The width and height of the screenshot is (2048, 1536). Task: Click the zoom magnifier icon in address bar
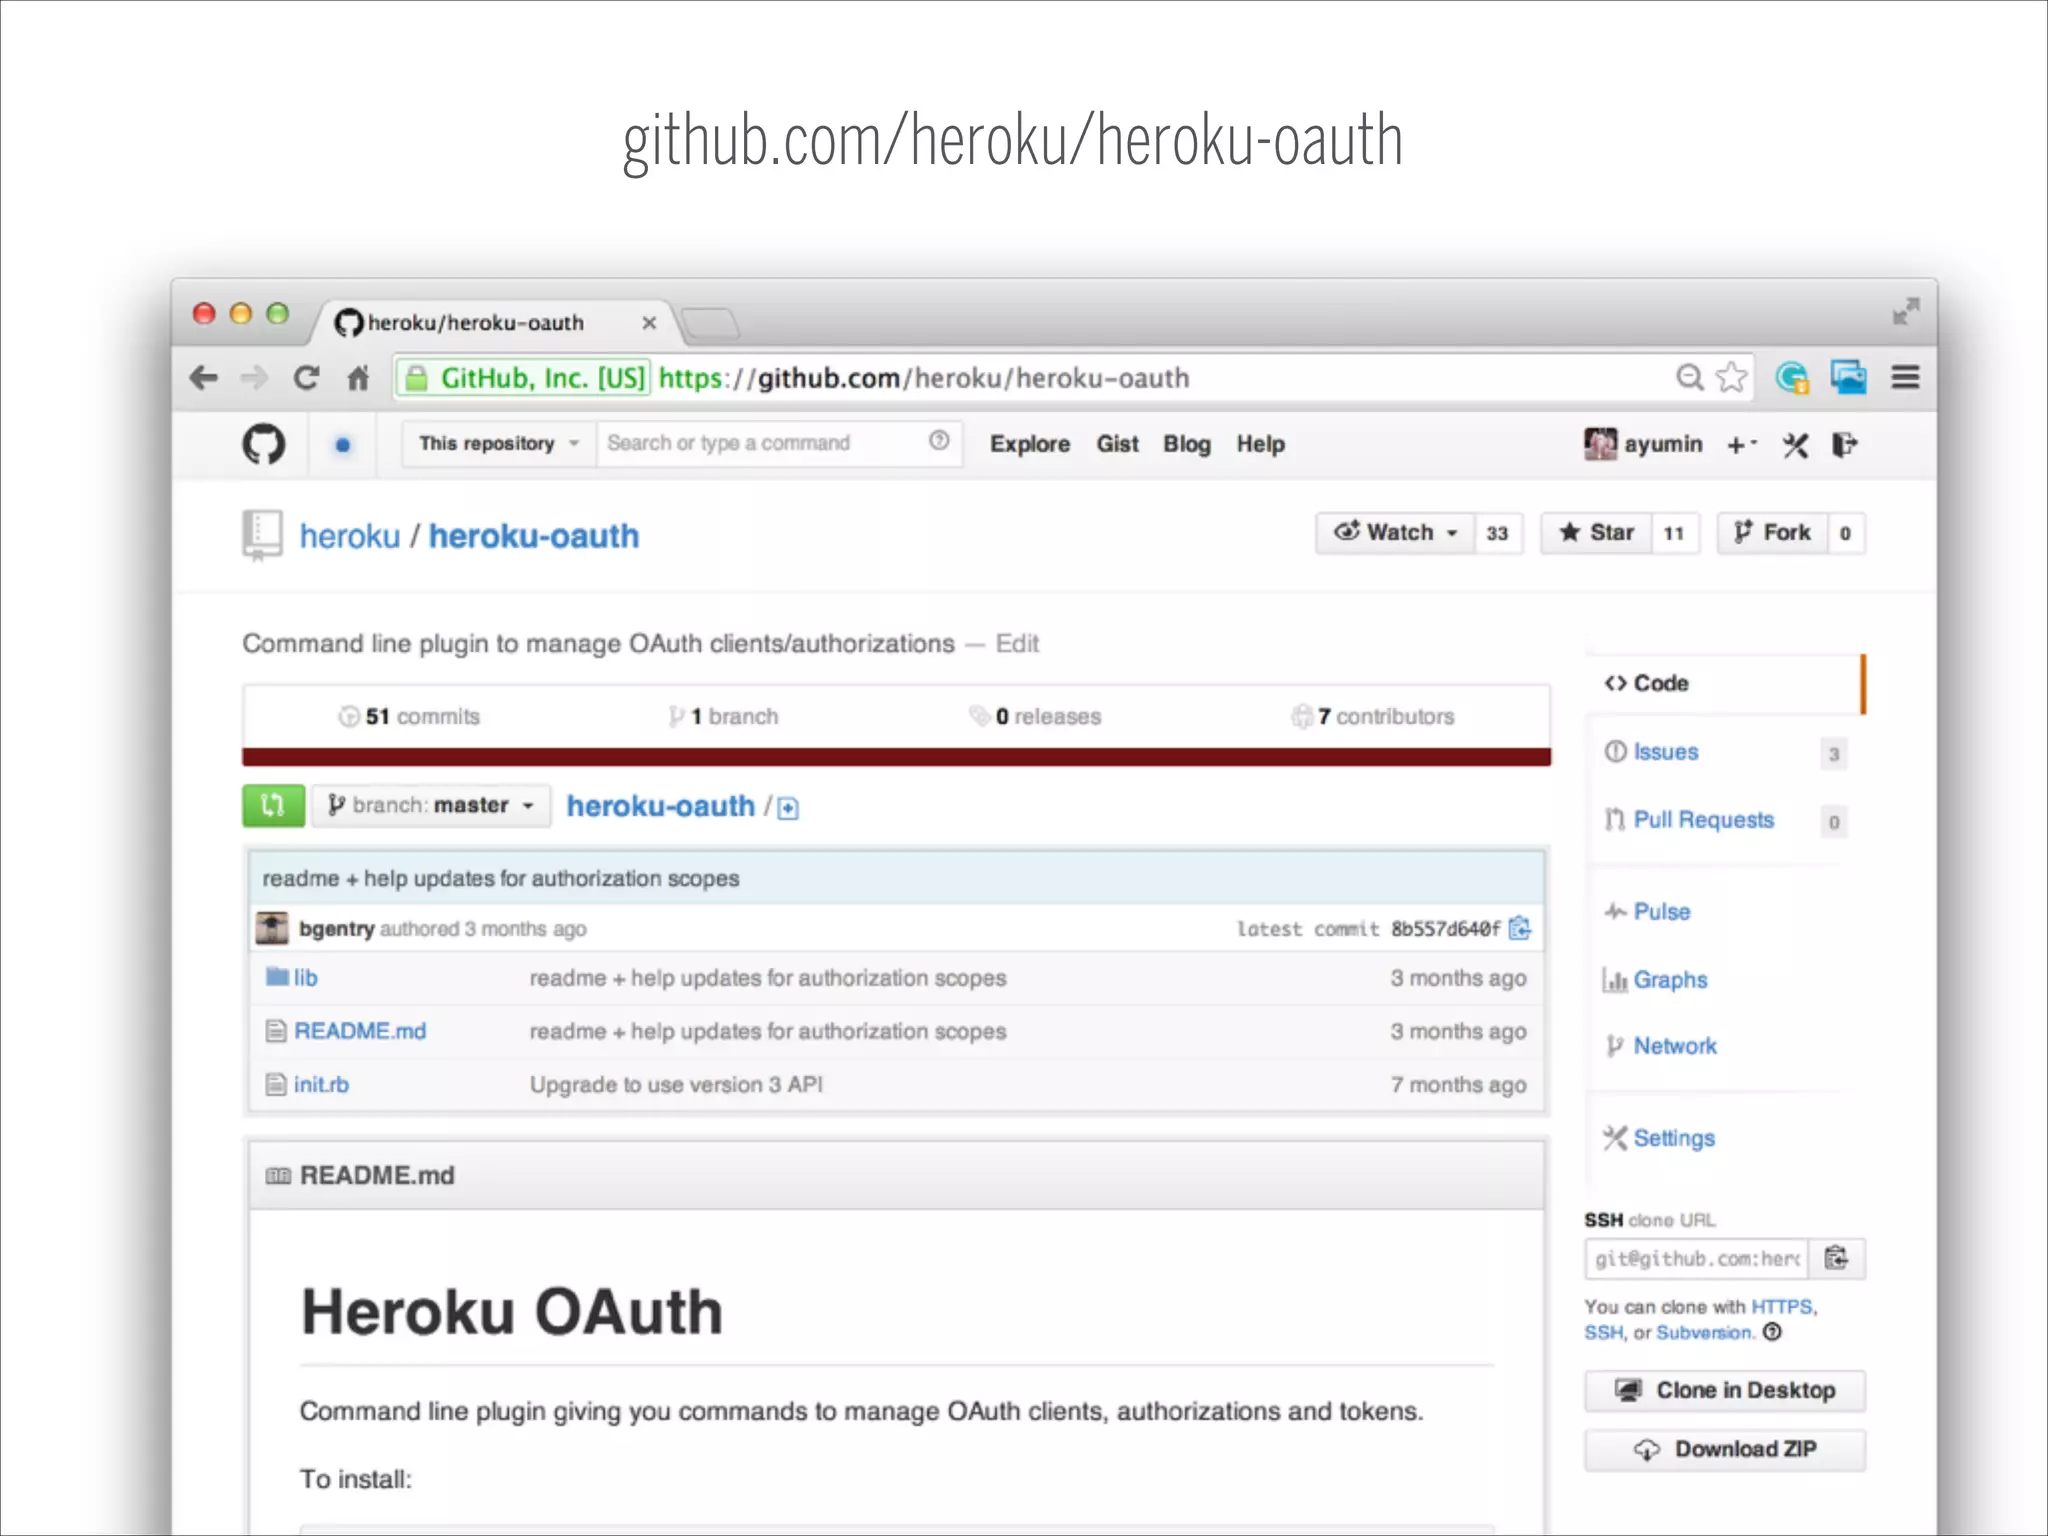coord(1689,377)
